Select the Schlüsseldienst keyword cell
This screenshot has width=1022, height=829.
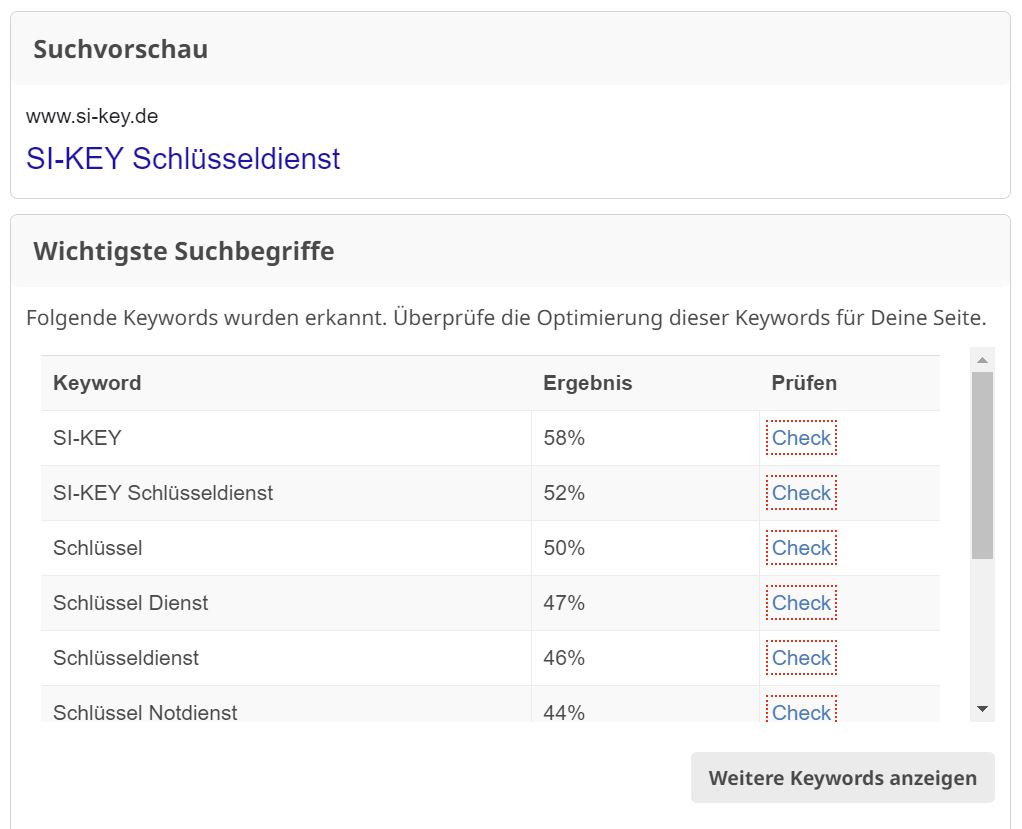point(285,658)
